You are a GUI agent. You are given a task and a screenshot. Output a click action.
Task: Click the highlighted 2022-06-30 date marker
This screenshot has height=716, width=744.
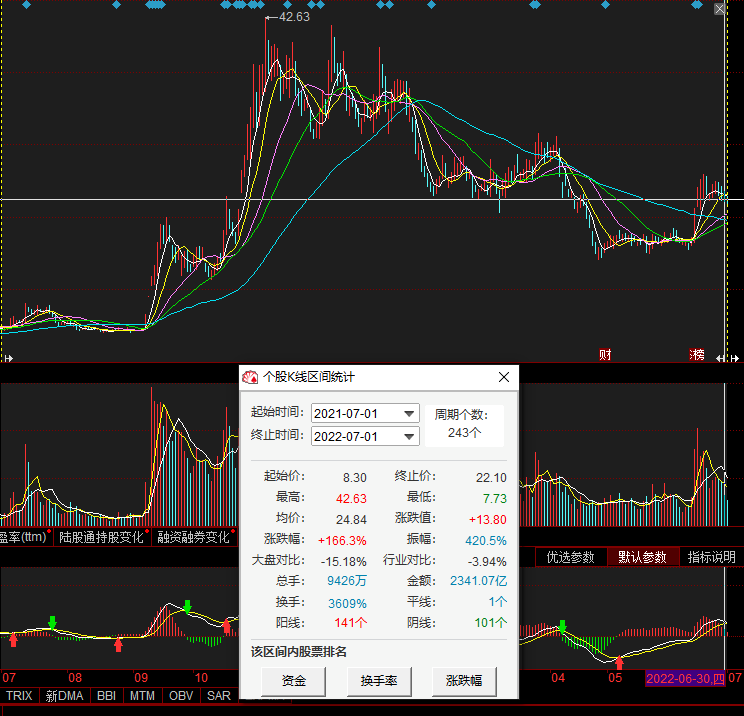(685, 678)
